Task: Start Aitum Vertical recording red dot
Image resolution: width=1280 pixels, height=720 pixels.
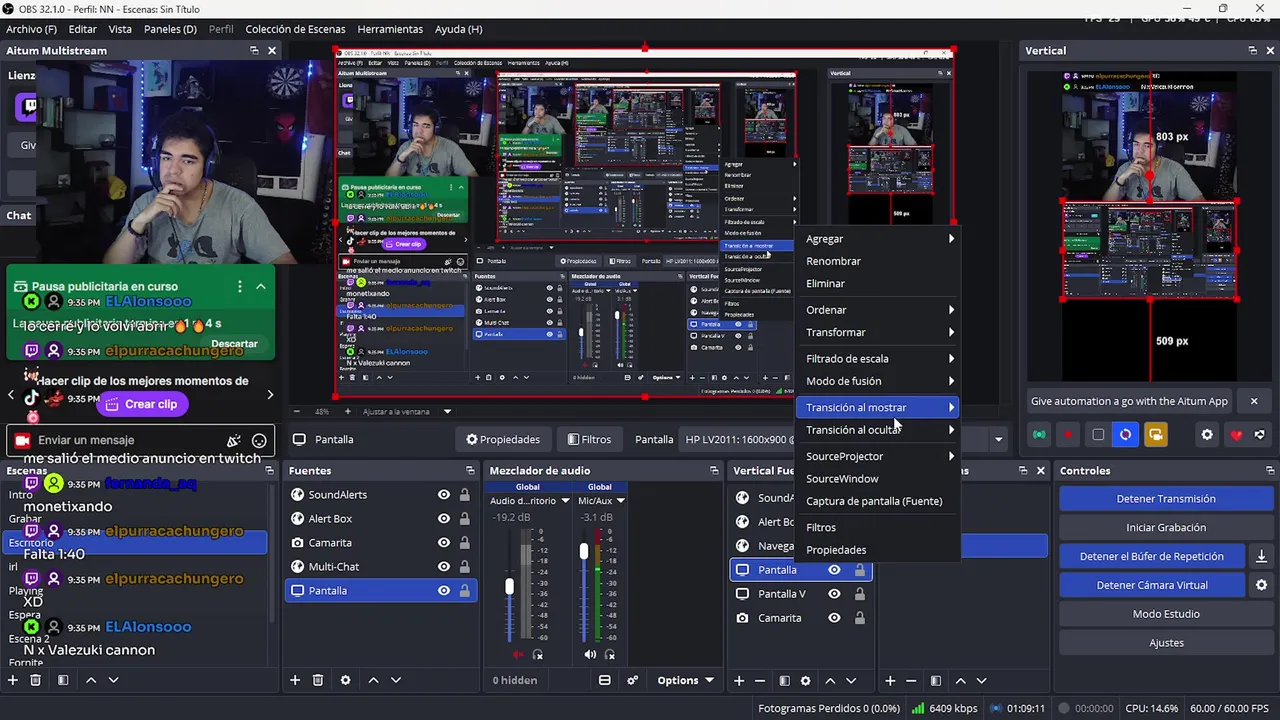Action: [x=1068, y=435]
